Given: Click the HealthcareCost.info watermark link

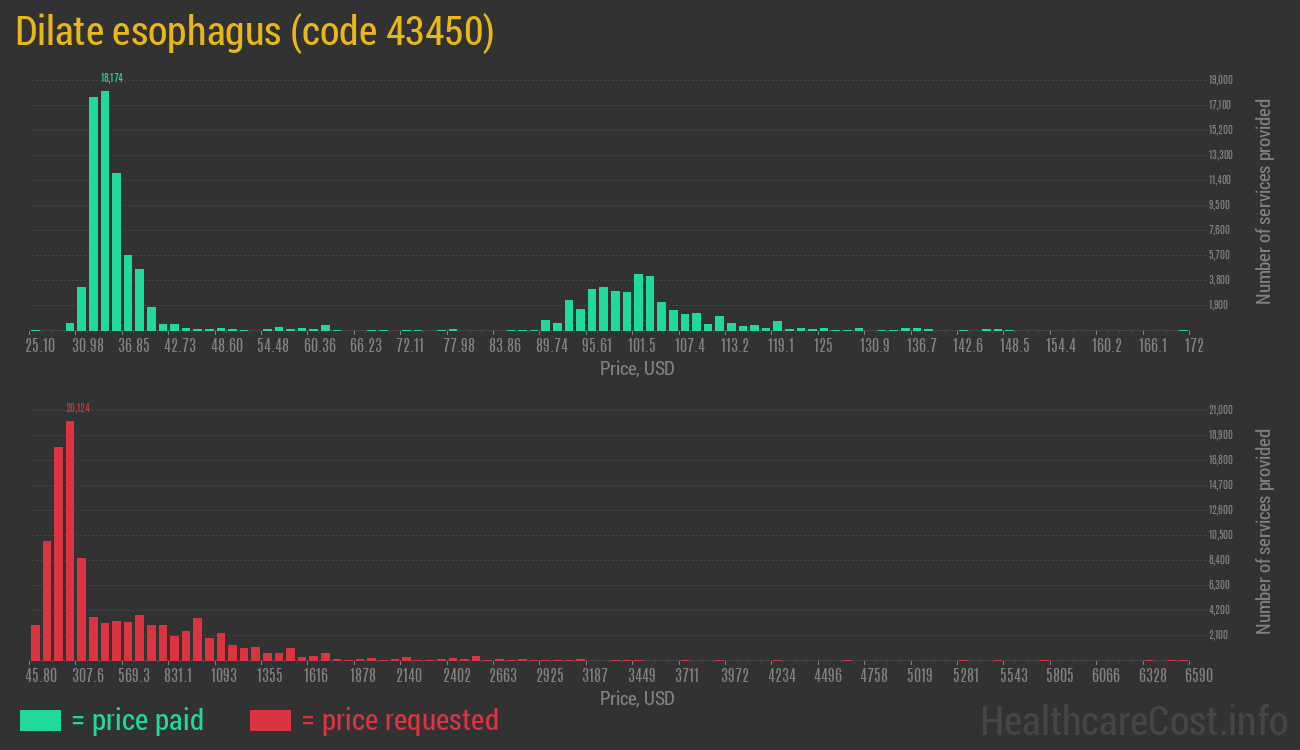Looking at the screenshot, I should tap(1133, 720).
